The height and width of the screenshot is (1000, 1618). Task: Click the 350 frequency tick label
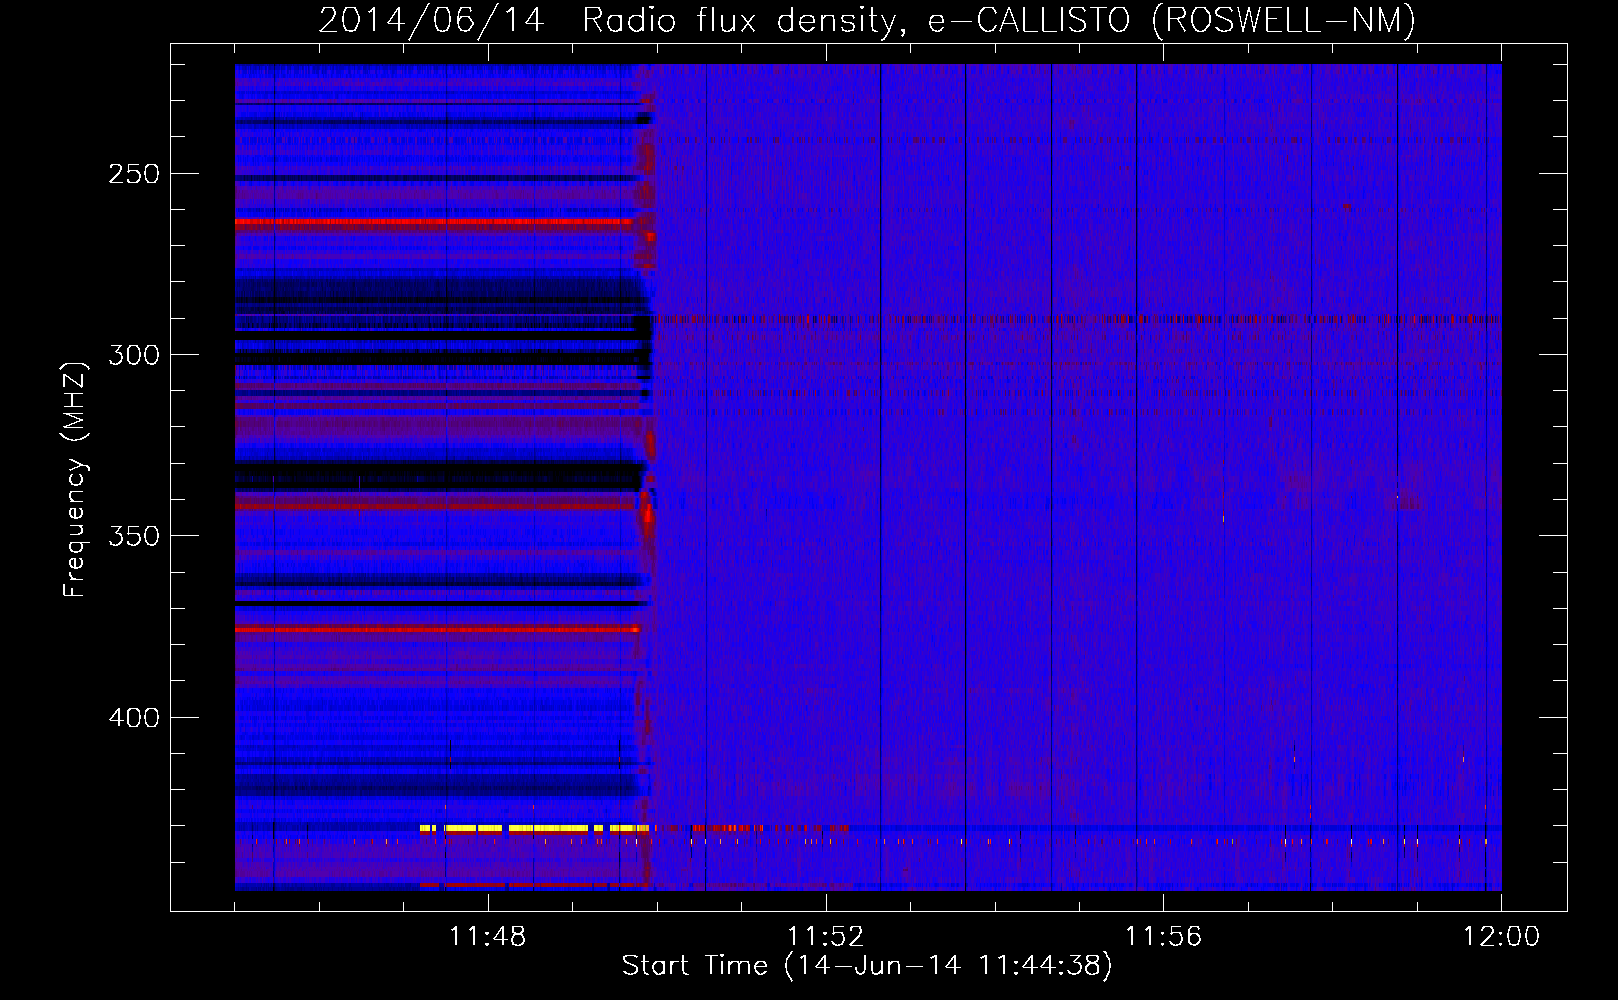(134, 536)
